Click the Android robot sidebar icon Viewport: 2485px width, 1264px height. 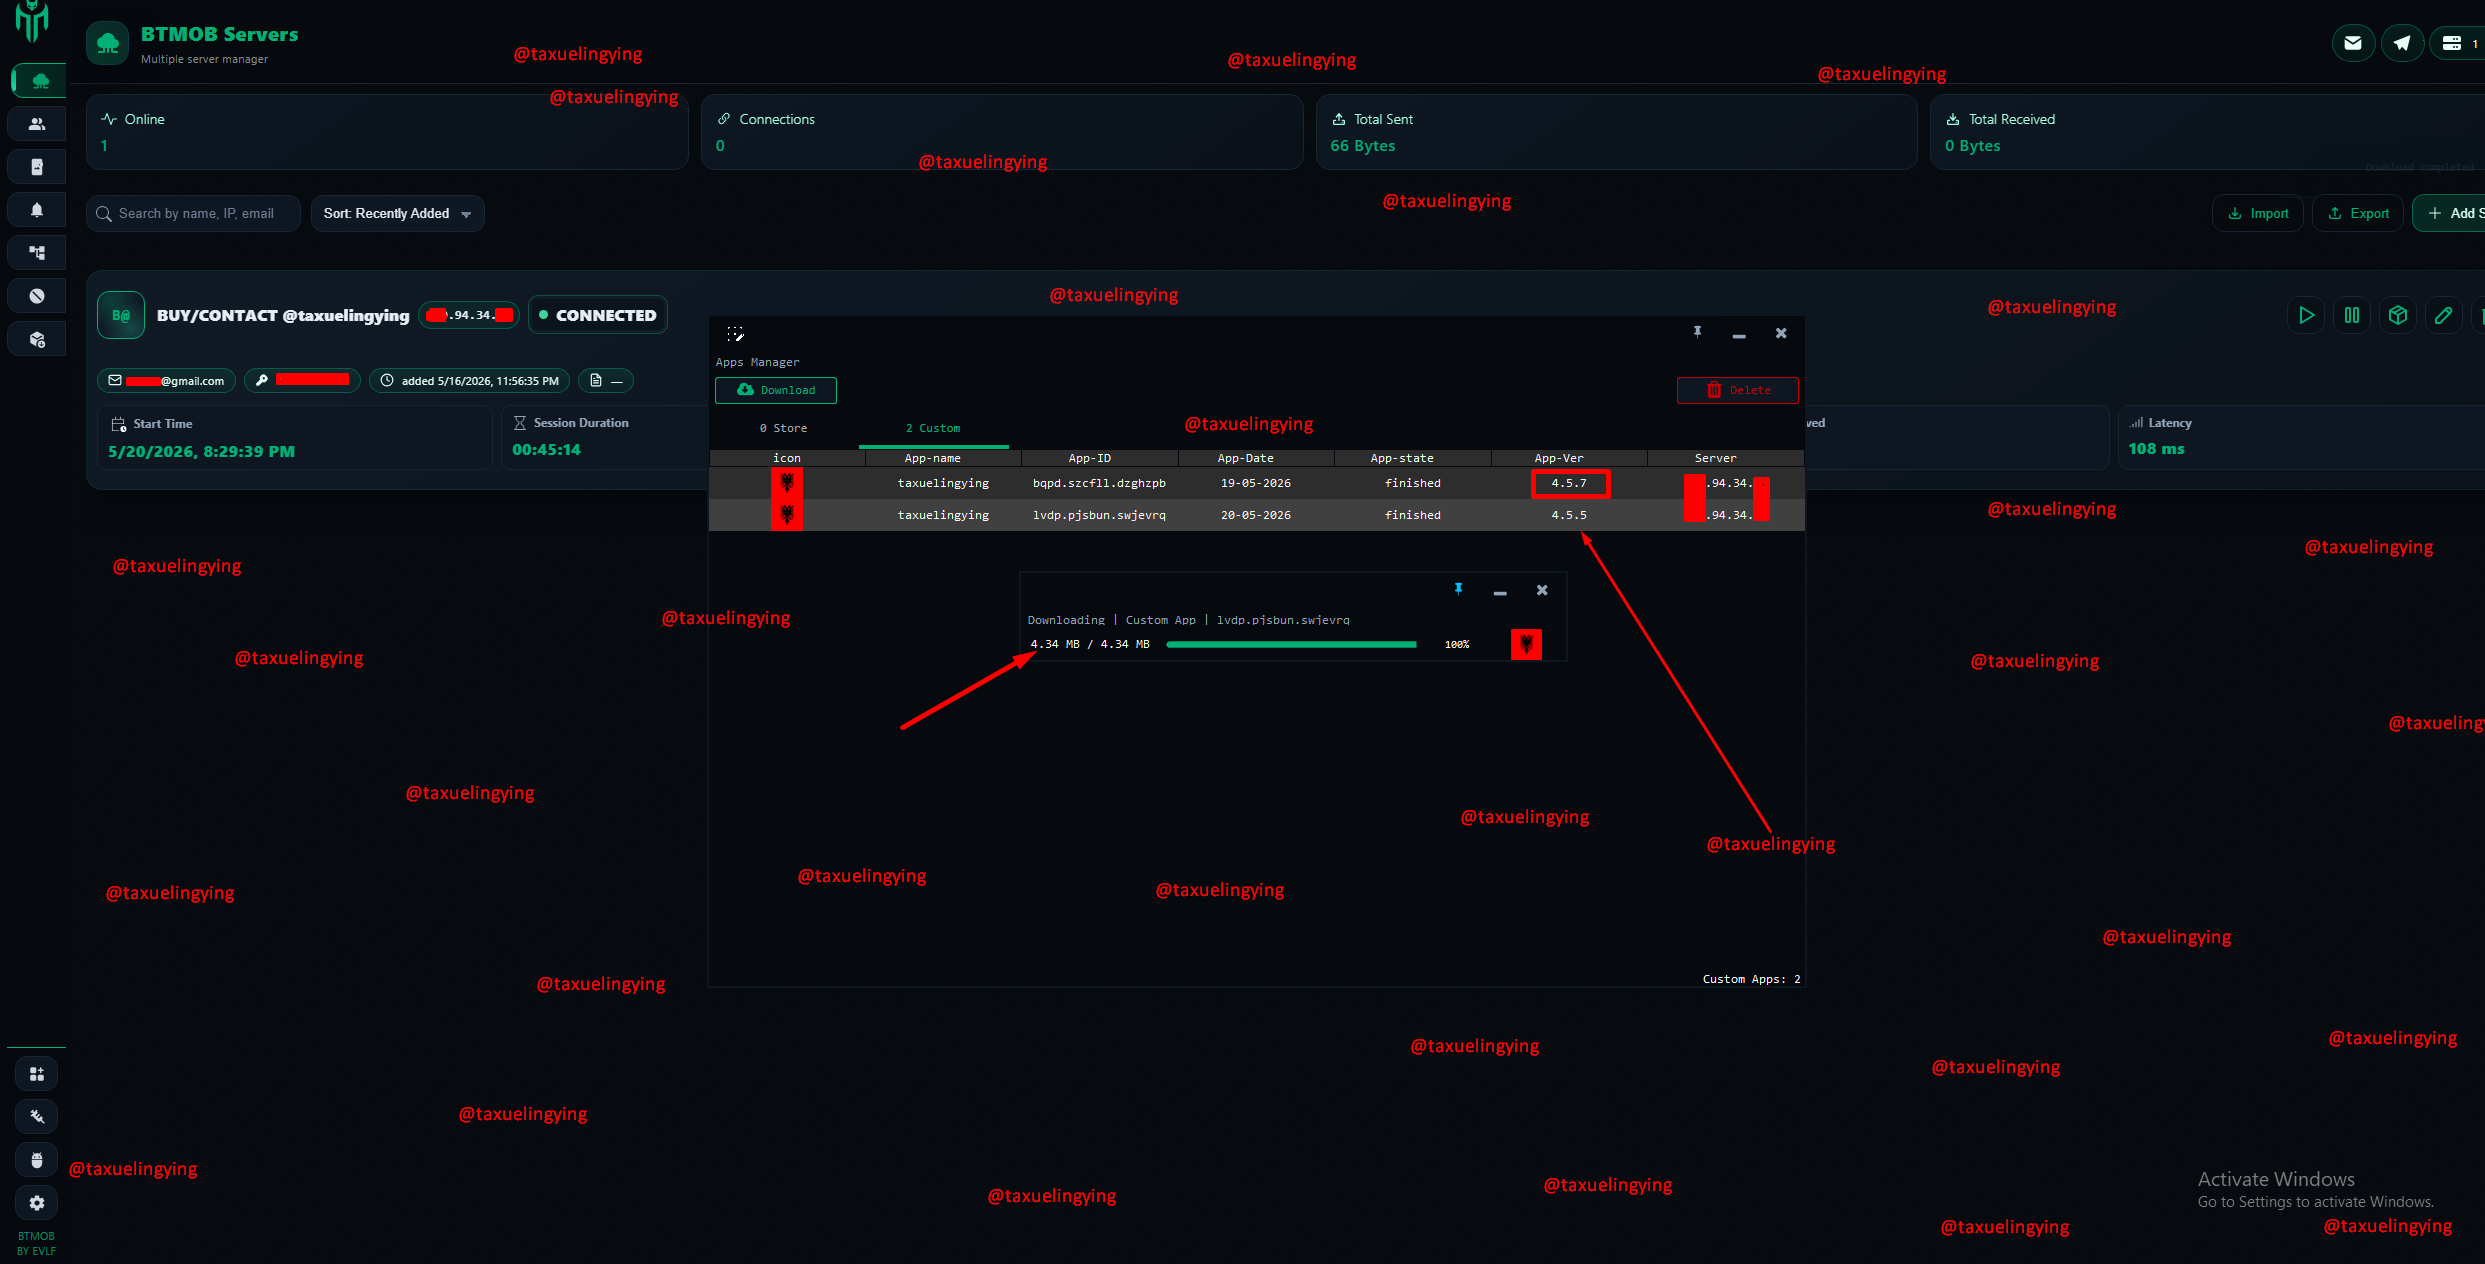(37, 1160)
